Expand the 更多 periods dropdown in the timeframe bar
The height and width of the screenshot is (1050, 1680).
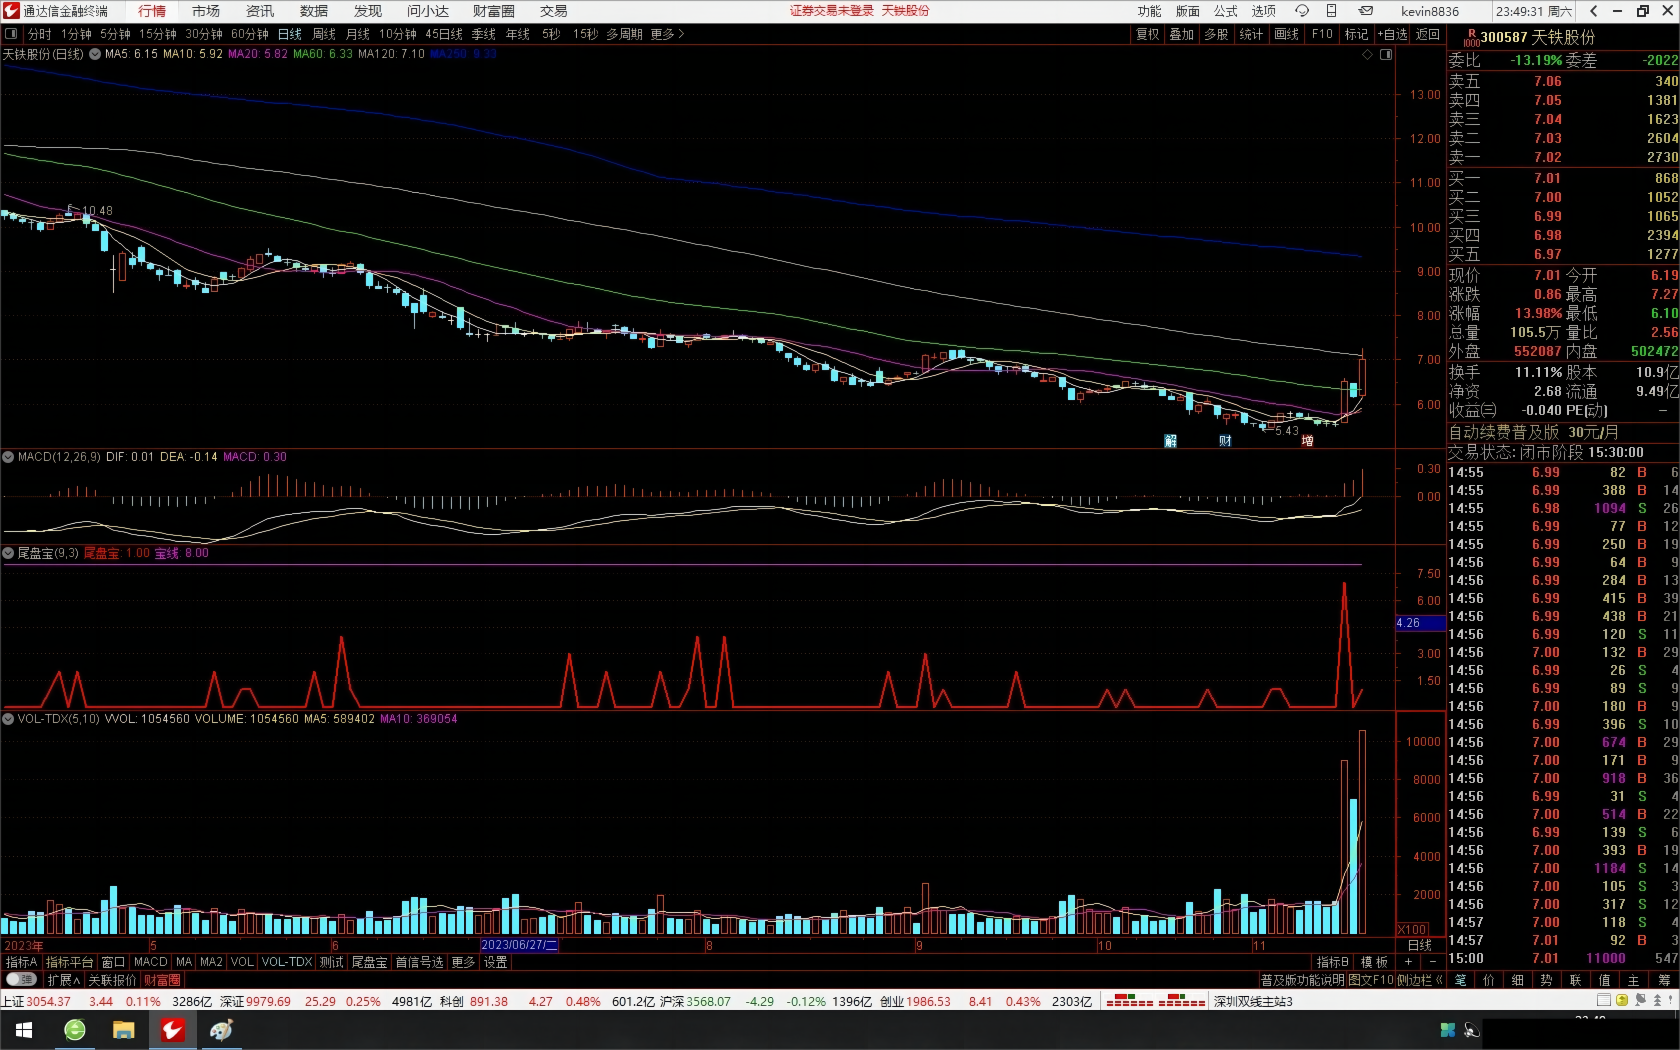click(667, 34)
